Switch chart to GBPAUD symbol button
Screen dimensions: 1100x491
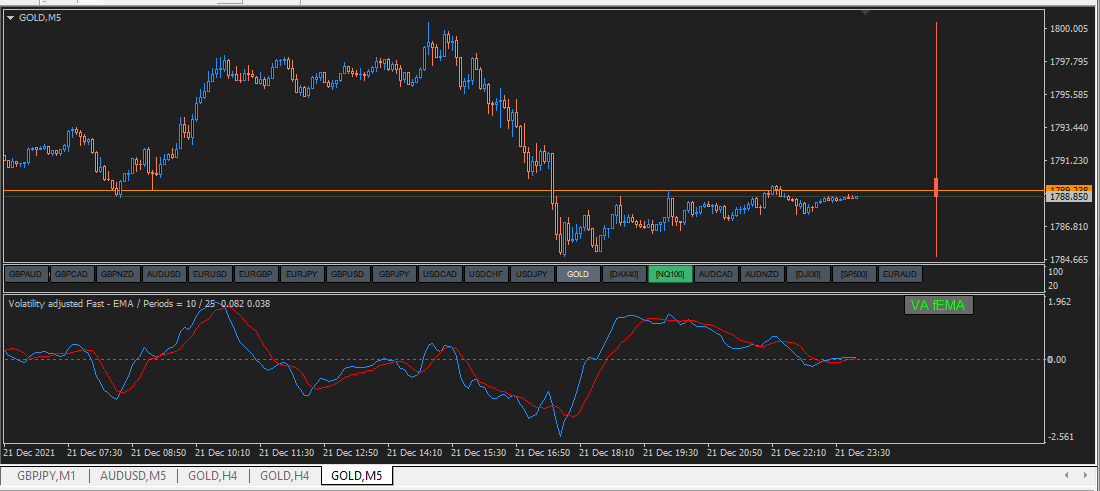pos(27,274)
